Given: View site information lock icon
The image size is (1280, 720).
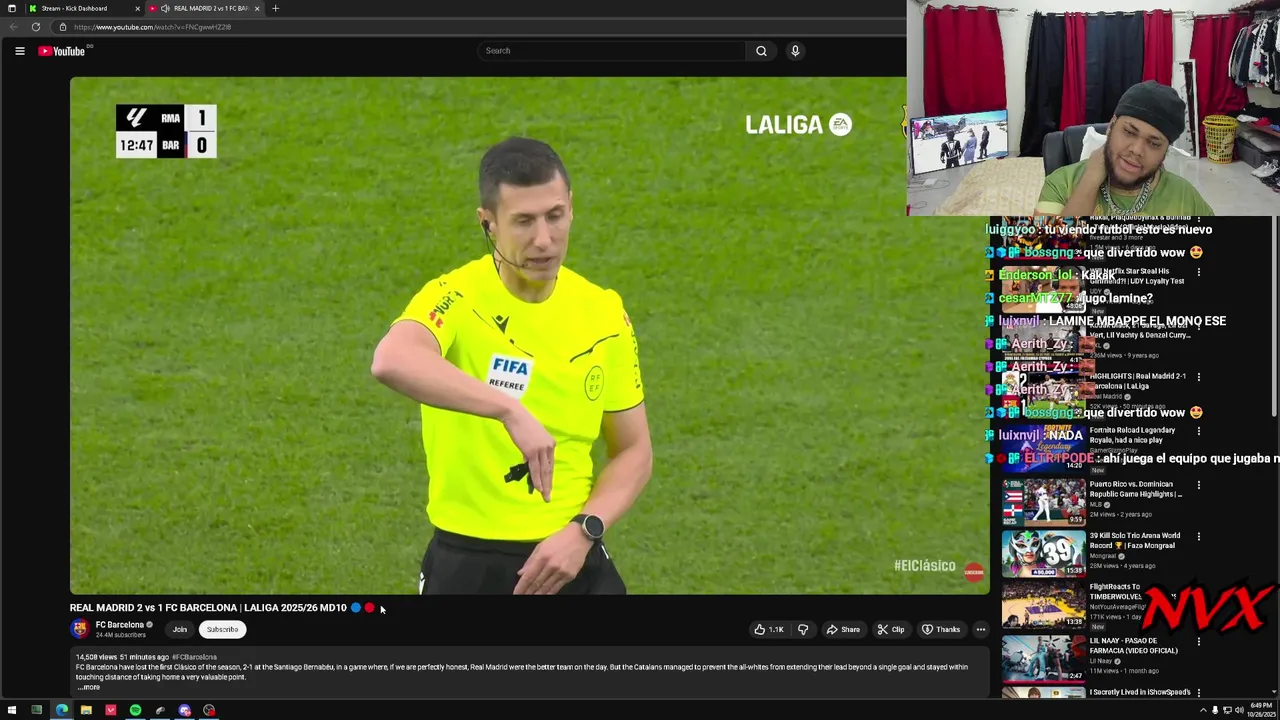Looking at the screenshot, I should point(62,27).
